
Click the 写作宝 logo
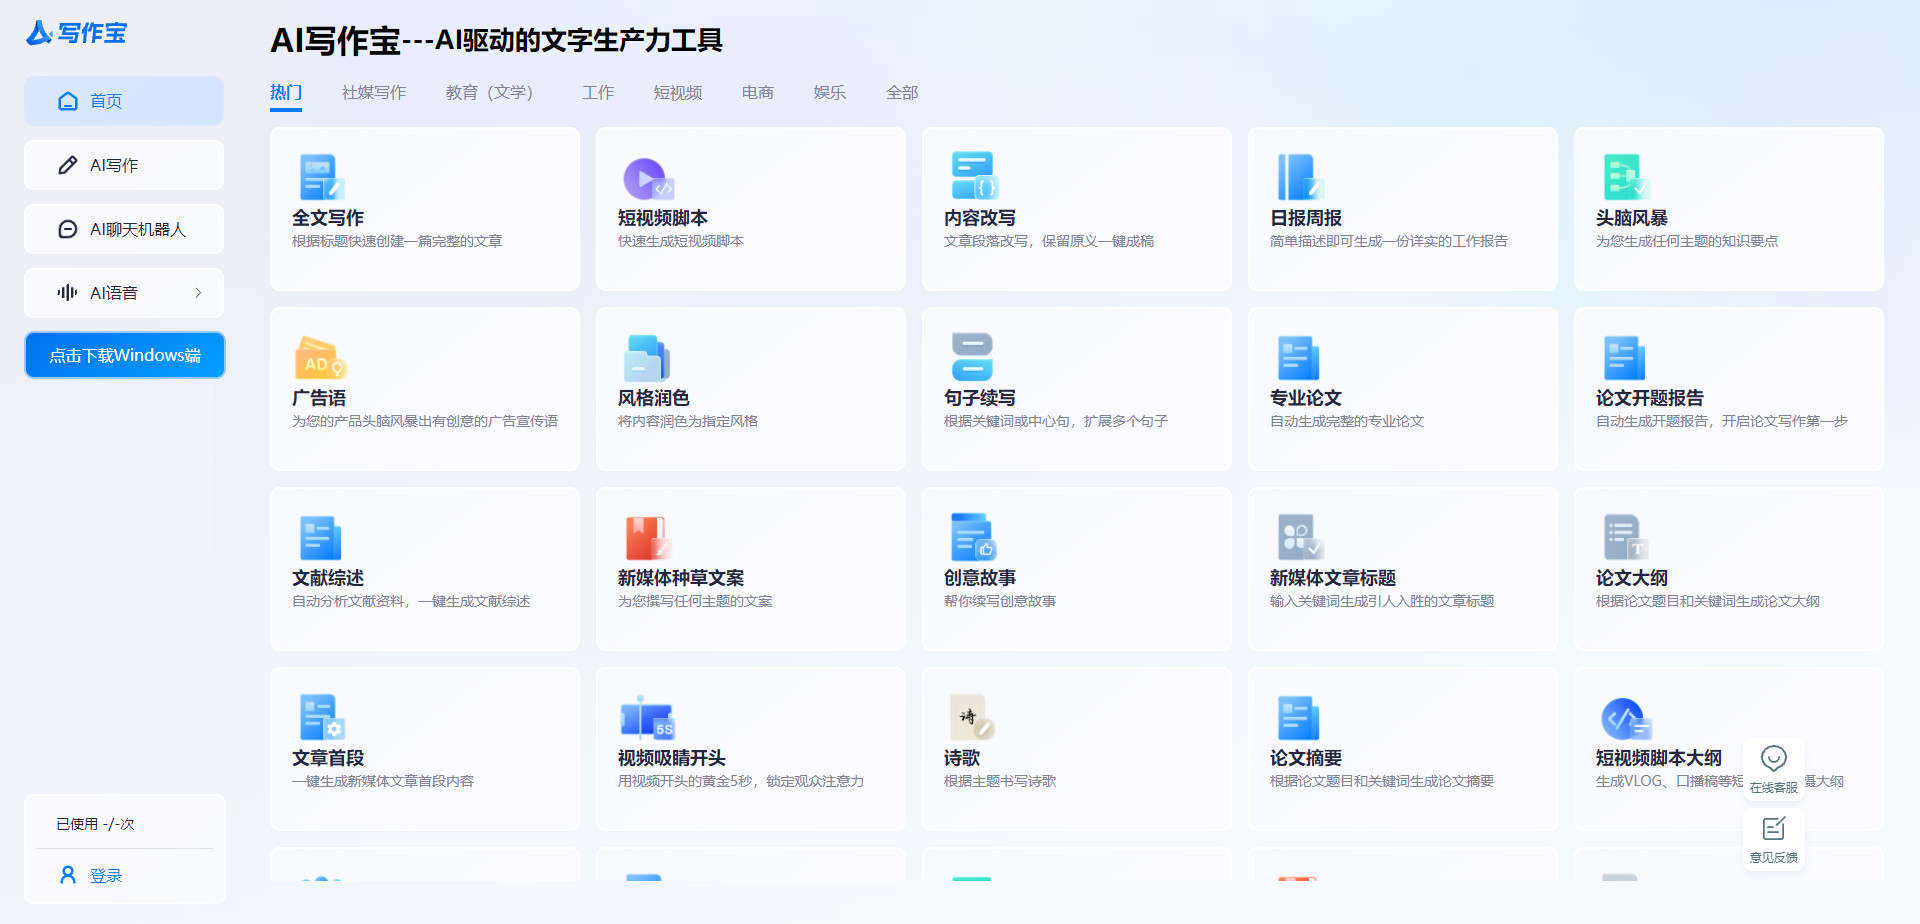pyautogui.click(x=76, y=33)
